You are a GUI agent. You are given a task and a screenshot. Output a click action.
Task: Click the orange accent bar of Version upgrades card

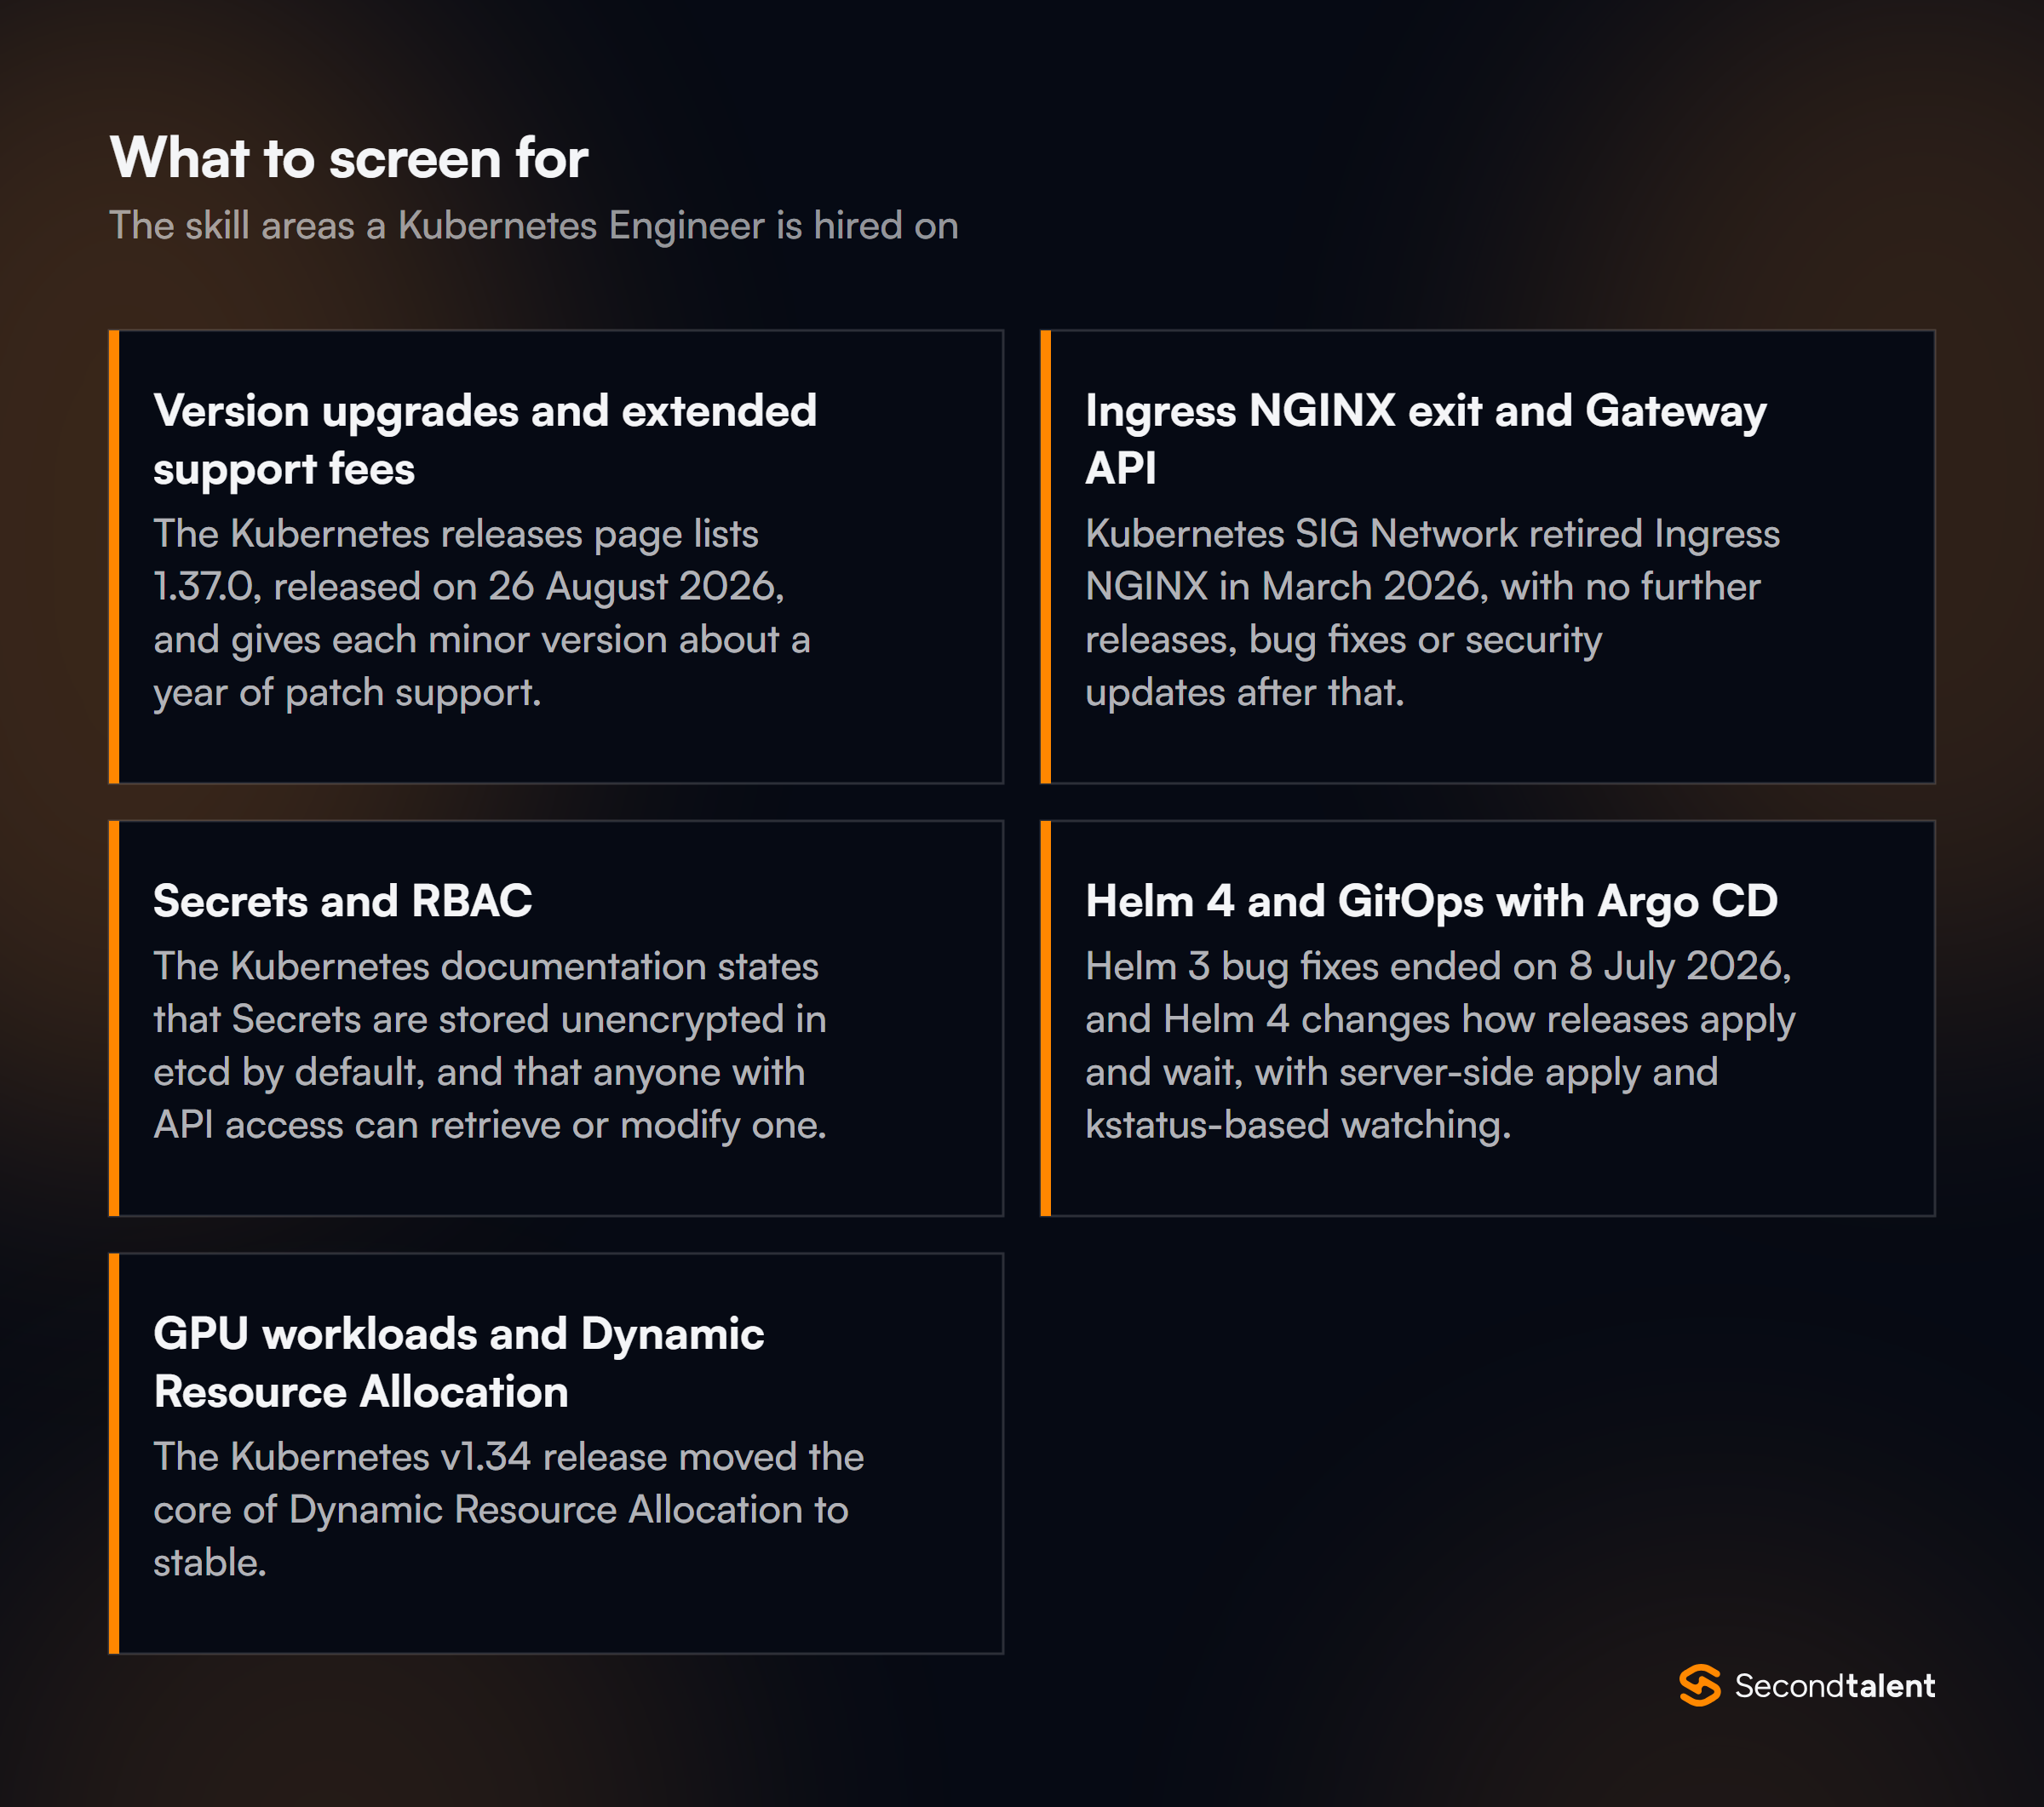click(114, 557)
